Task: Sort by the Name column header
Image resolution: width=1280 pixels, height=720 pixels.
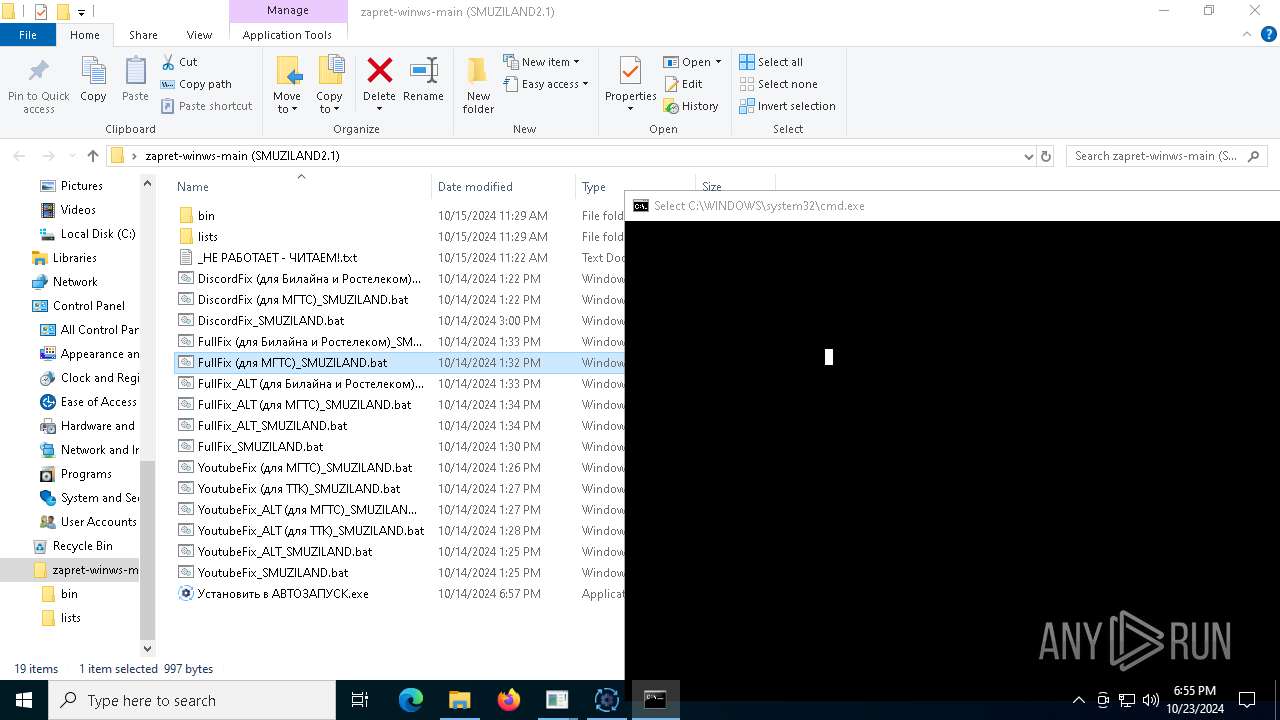Action: (193, 187)
